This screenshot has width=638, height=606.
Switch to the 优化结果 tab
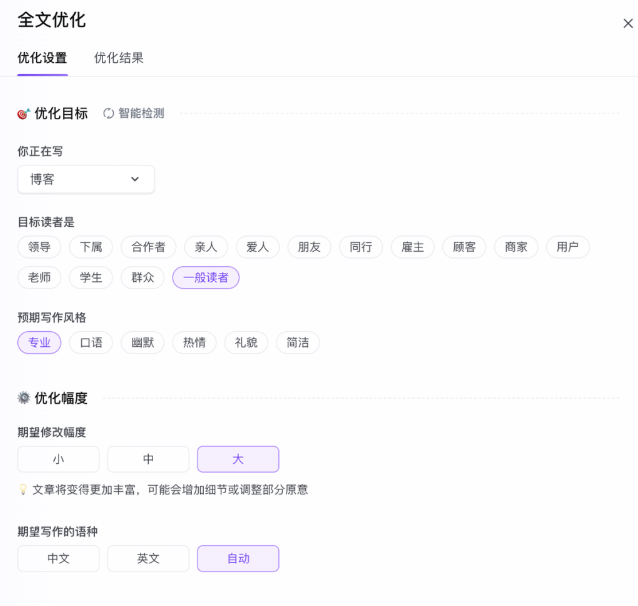tap(119, 58)
